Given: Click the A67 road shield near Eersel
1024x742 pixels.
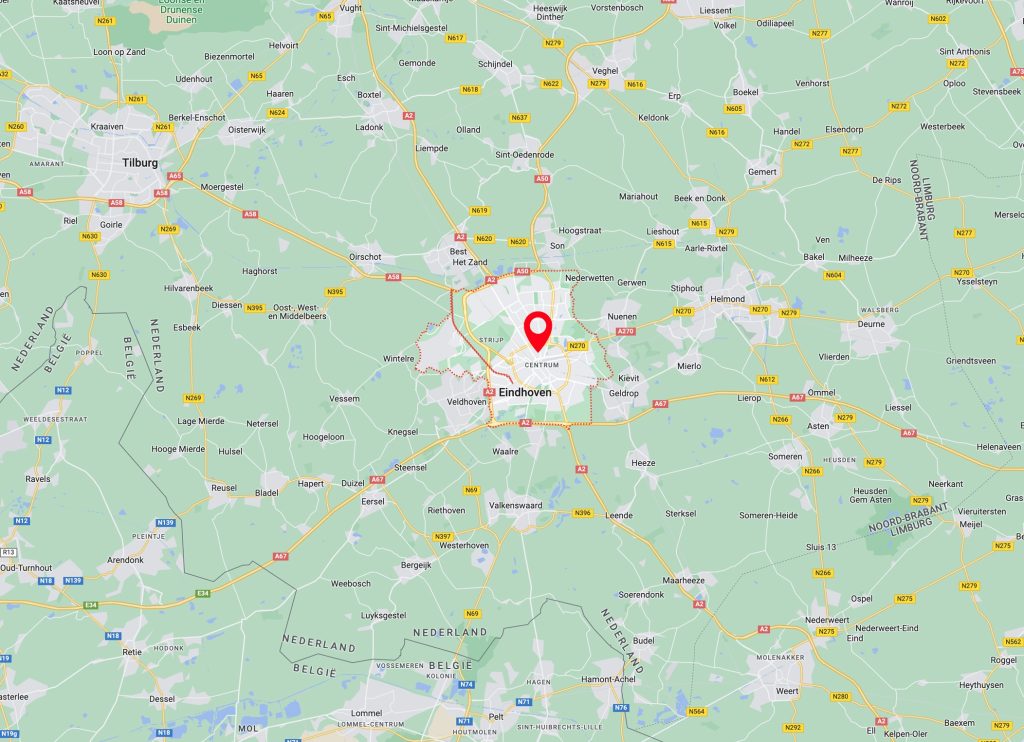Looking at the screenshot, I should tap(377, 479).
